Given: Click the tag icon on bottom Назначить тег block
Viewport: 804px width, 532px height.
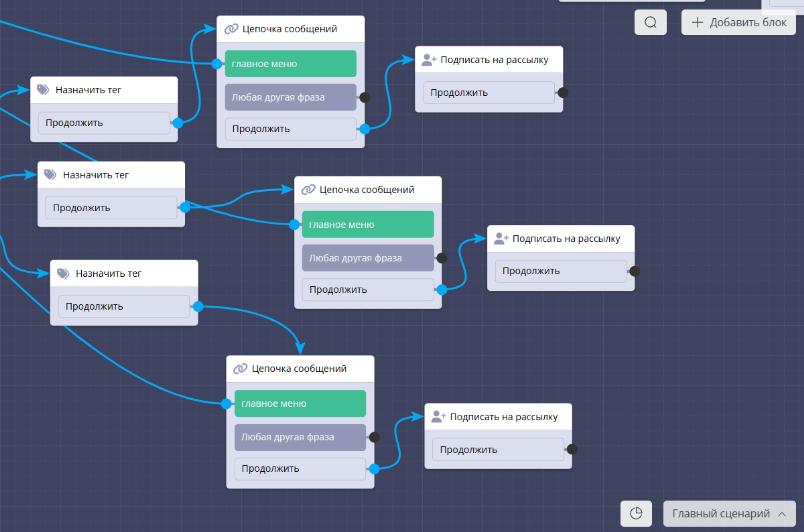Looking at the screenshot, I should [62, 273].
